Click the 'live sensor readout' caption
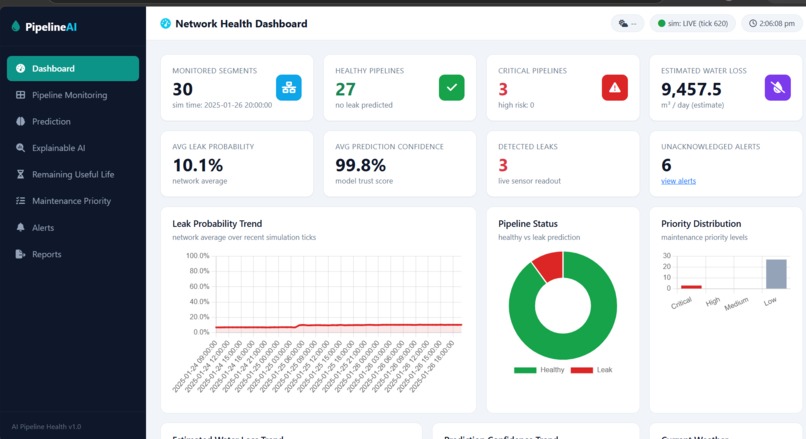Viewport: 806px width, 439px height. tap(529, 181)
